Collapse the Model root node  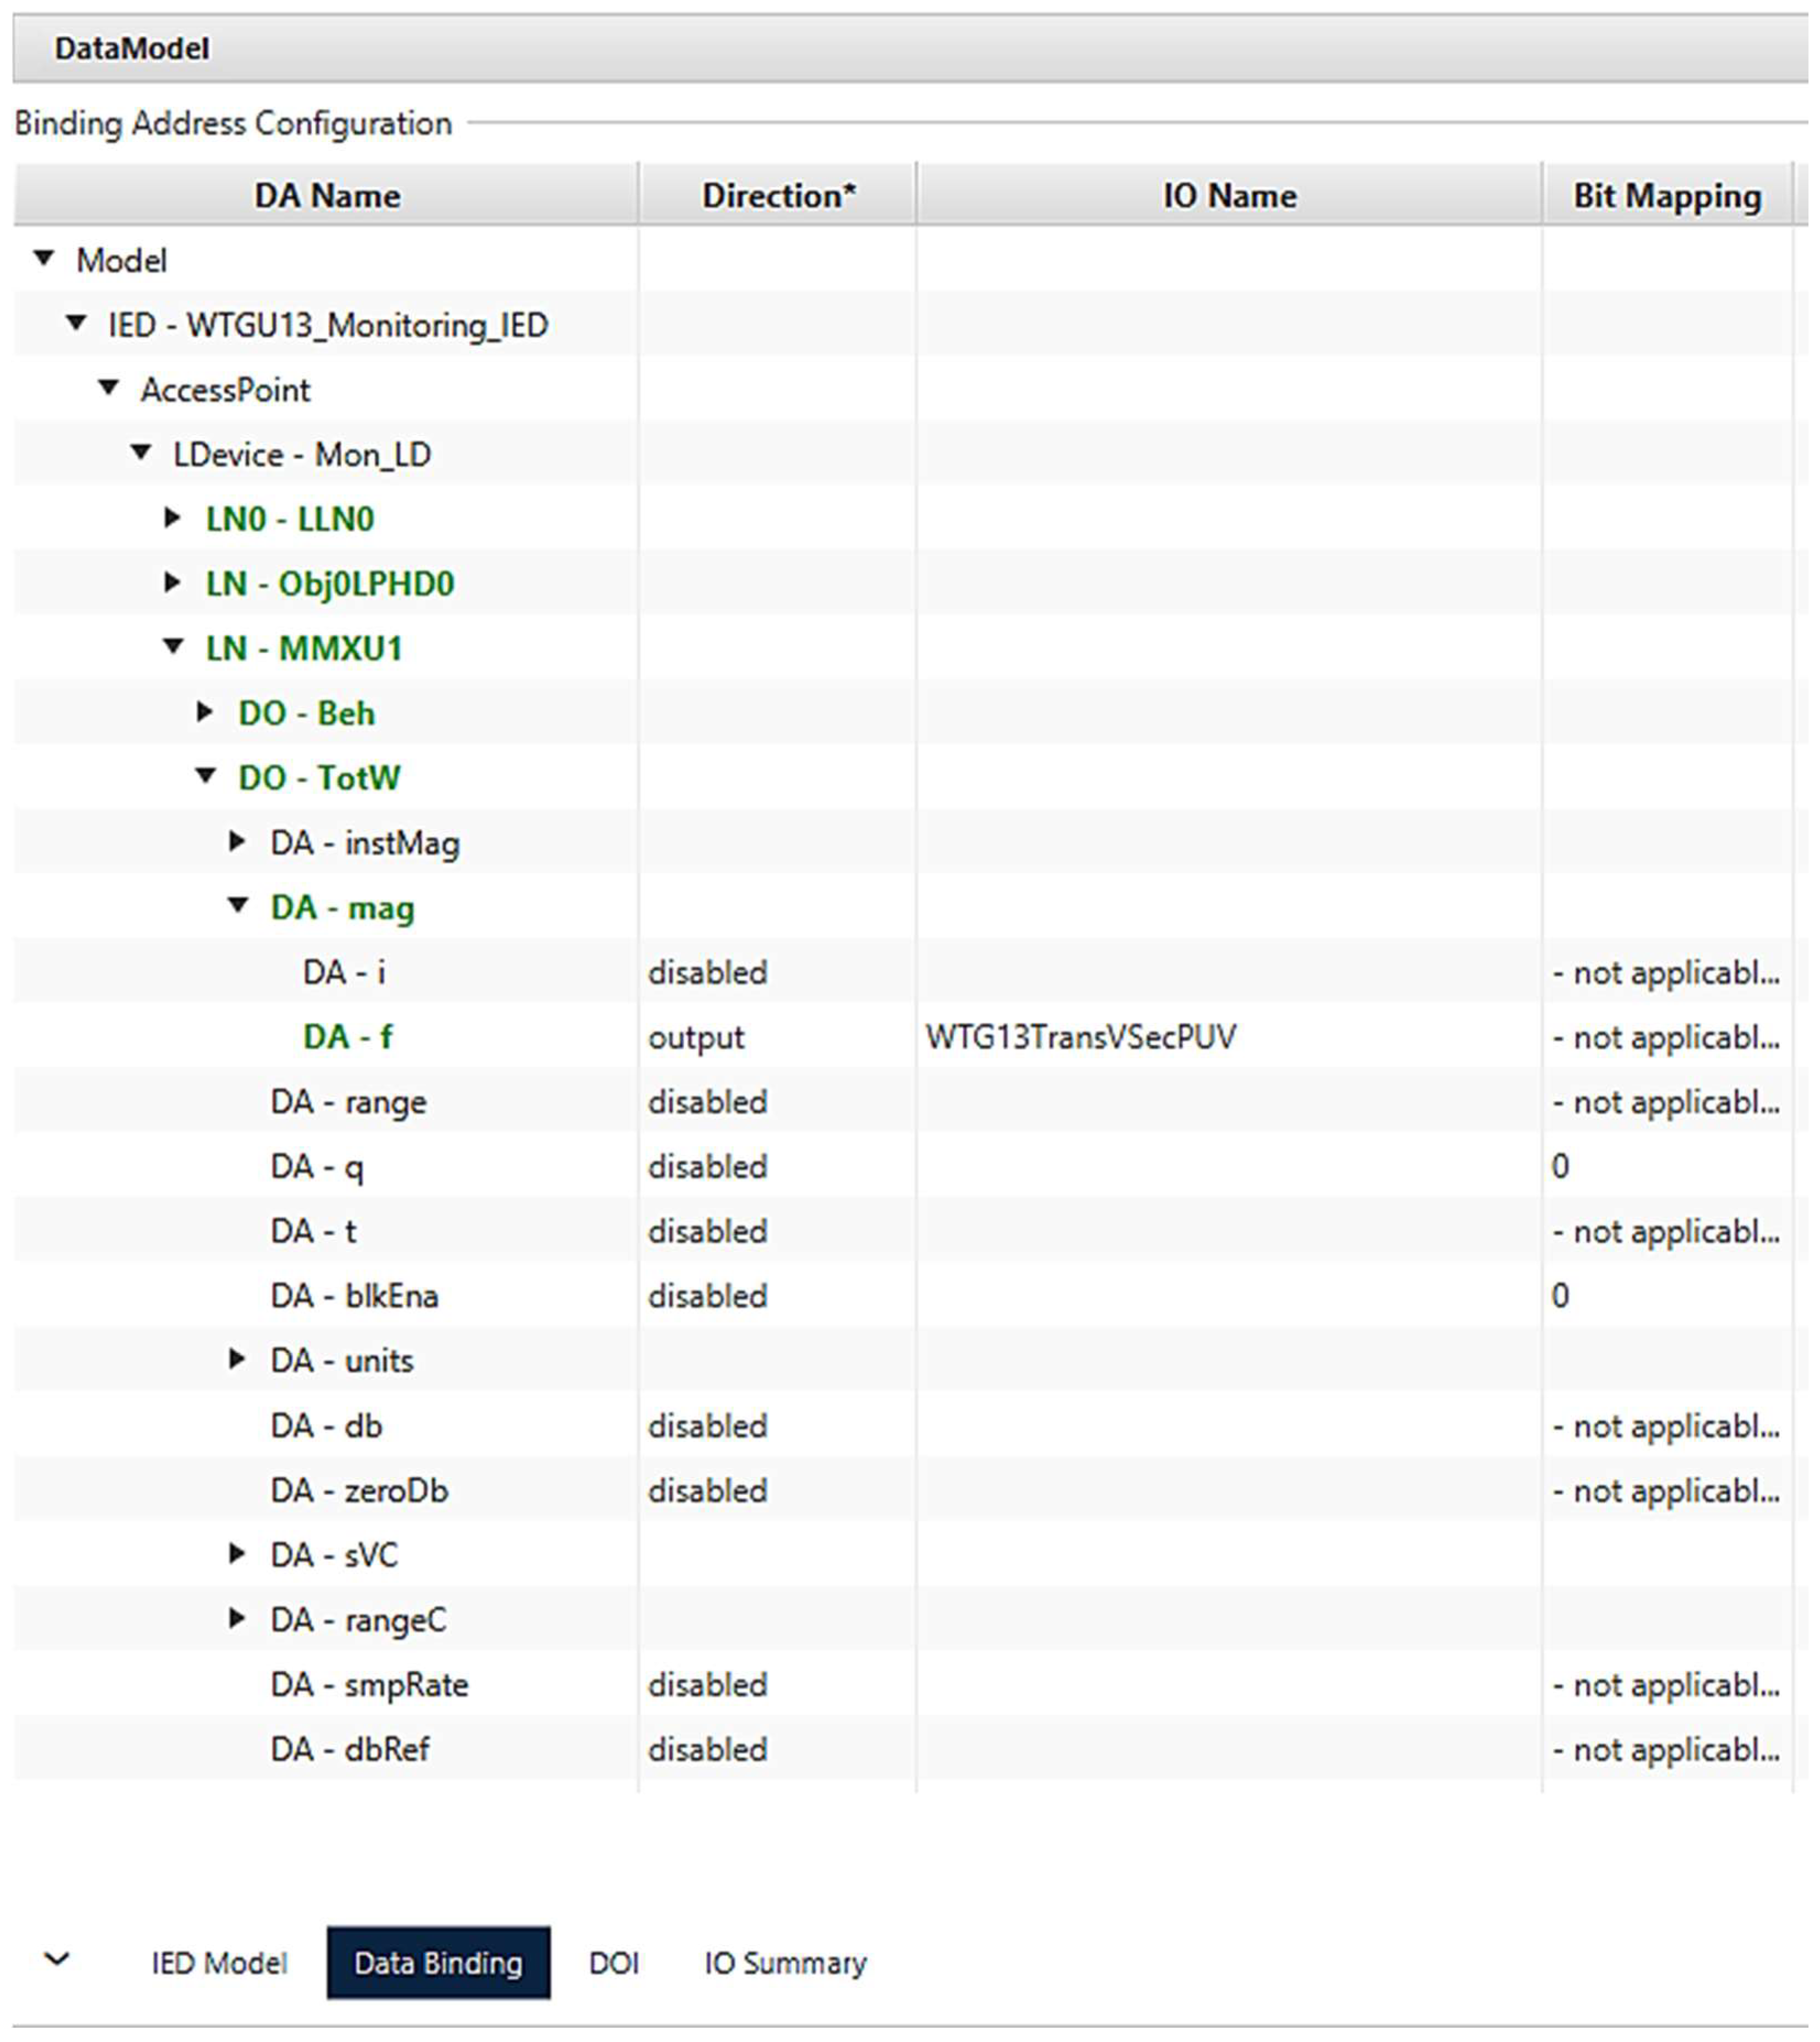coord(43,259)
